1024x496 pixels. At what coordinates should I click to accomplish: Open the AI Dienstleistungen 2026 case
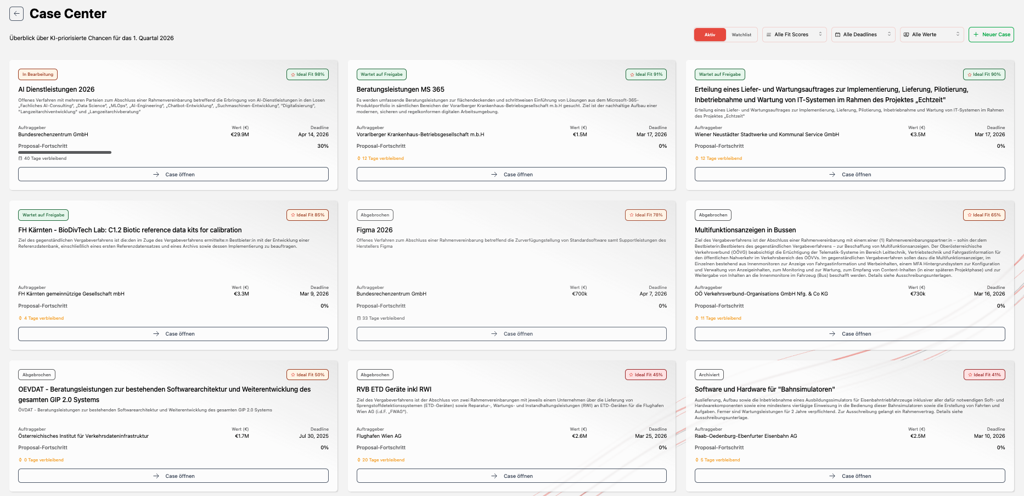coord(173,174)
